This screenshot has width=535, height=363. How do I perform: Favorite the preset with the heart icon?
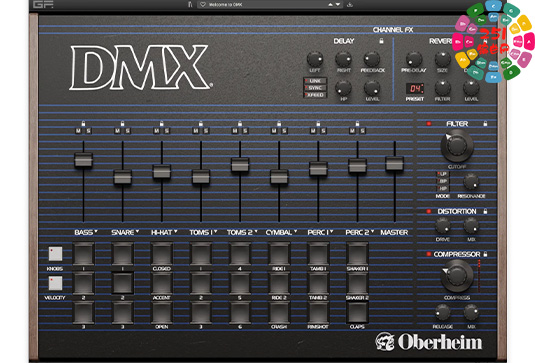coord(203,4)
